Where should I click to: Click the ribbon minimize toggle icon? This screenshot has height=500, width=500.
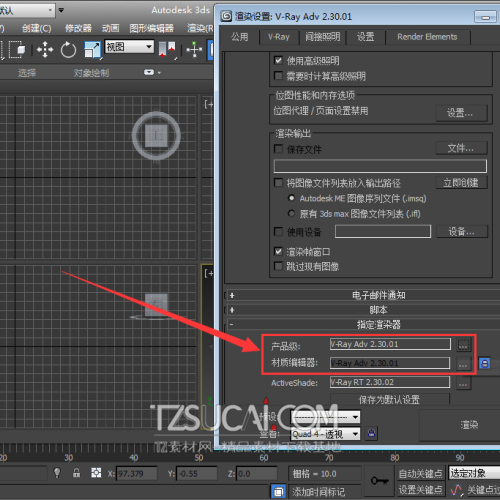[x=149, y=72]
